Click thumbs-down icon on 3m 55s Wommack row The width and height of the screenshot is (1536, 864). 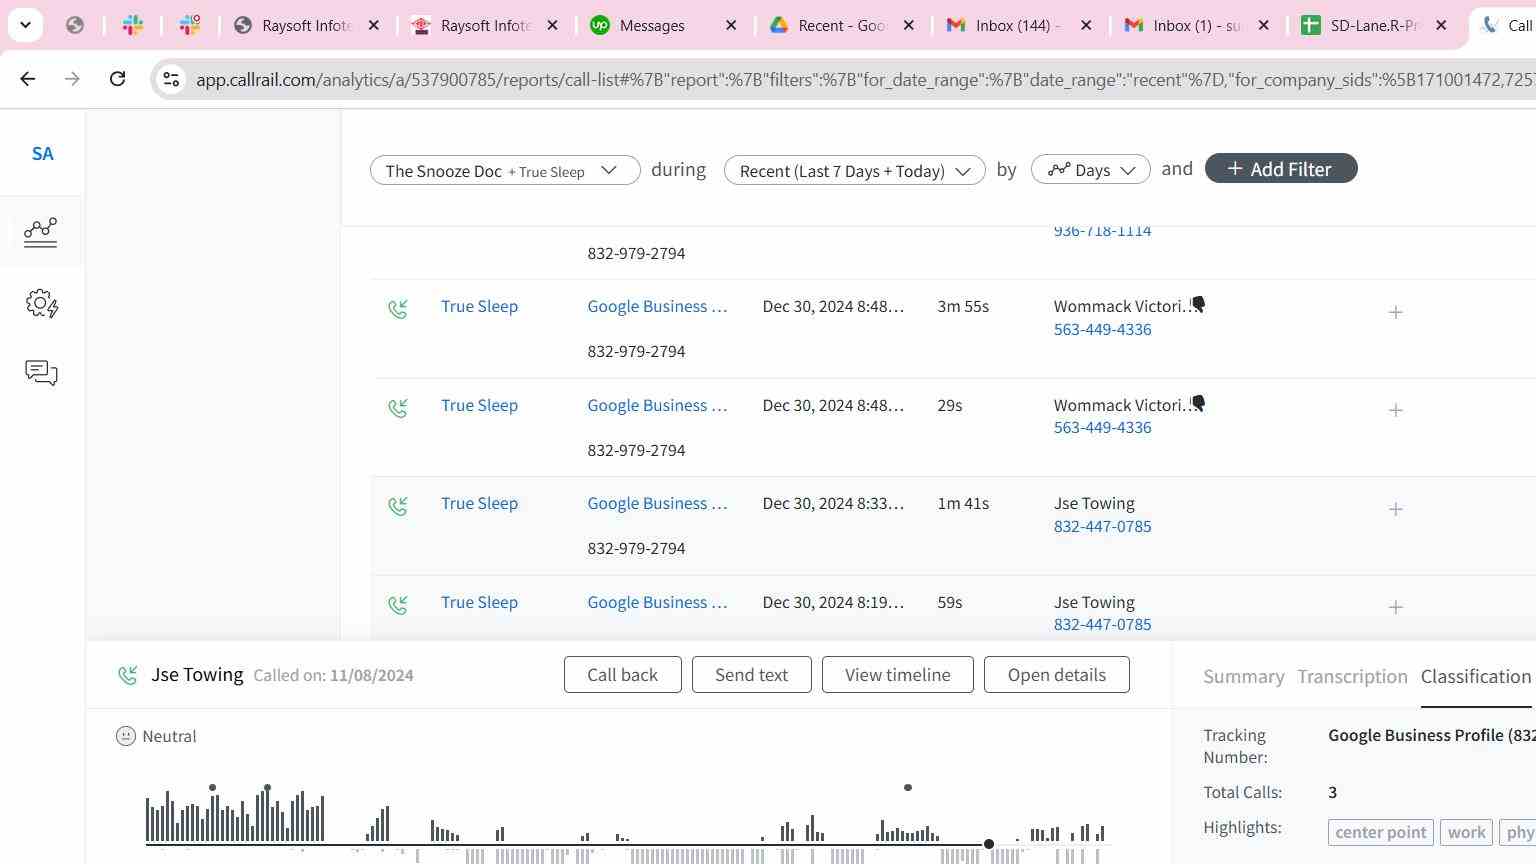[x=1198, y=304]
